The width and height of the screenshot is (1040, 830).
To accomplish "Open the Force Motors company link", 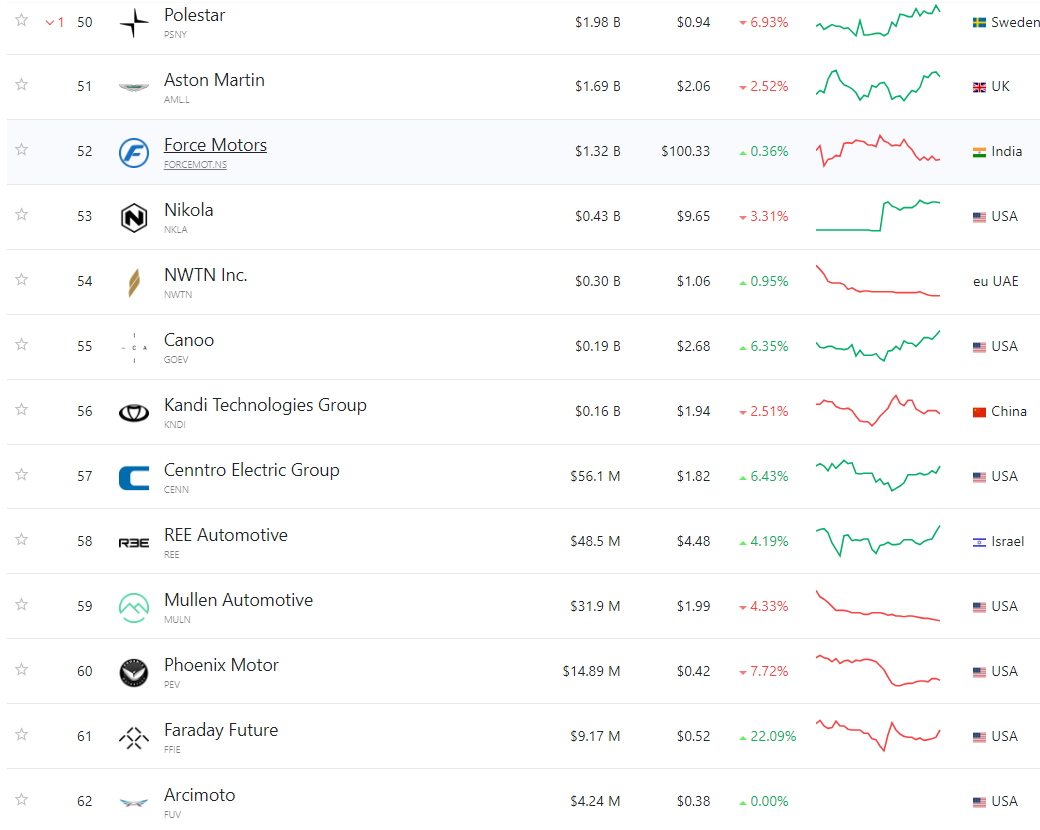I will (x=216, y=145).
